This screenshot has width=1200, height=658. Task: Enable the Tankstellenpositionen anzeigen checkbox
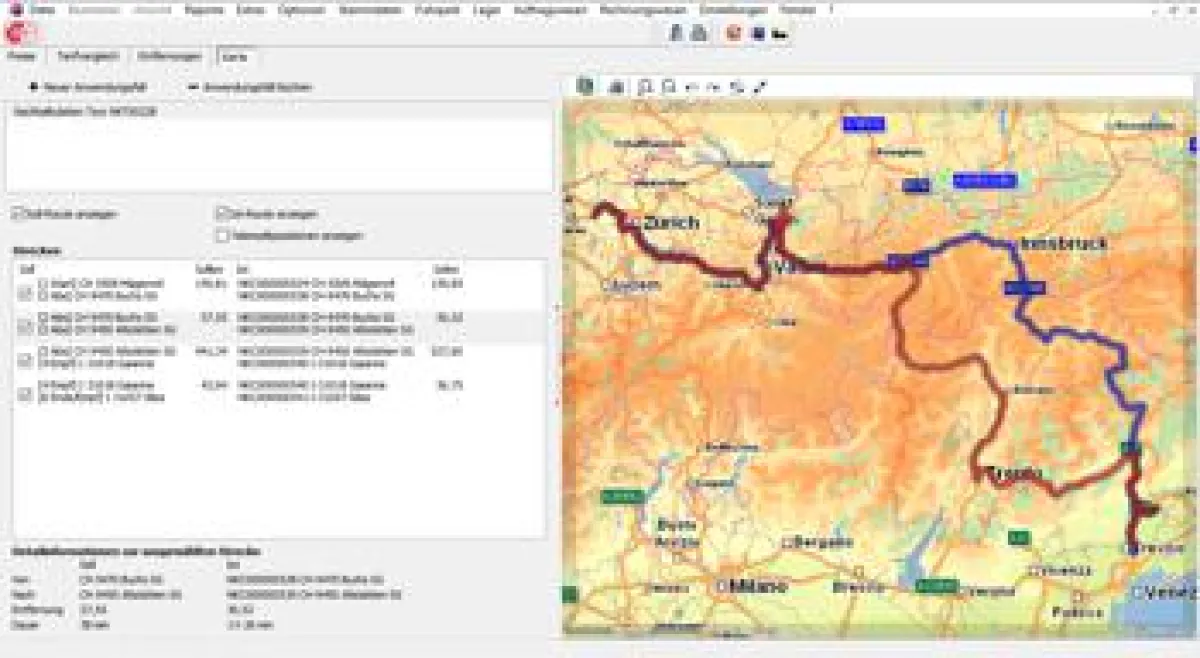(222, 233)
